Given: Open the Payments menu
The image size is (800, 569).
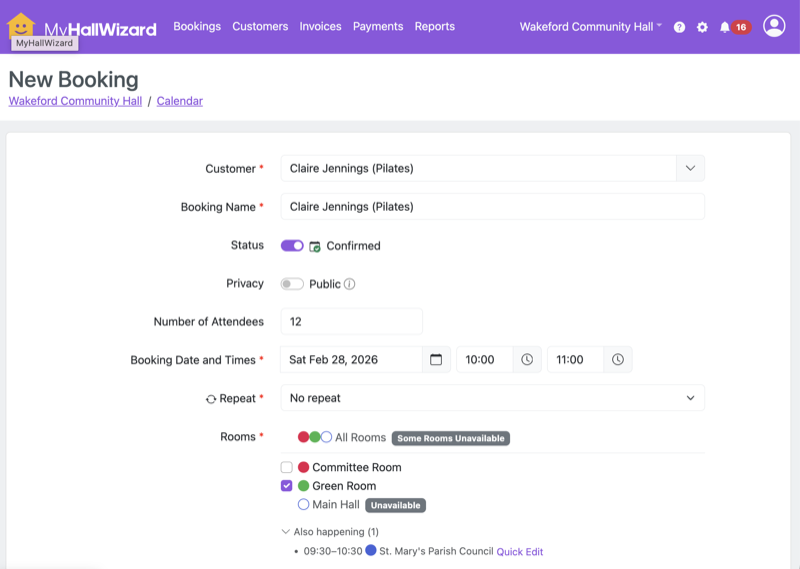Looking at the screenshot, I should (378, 26).
